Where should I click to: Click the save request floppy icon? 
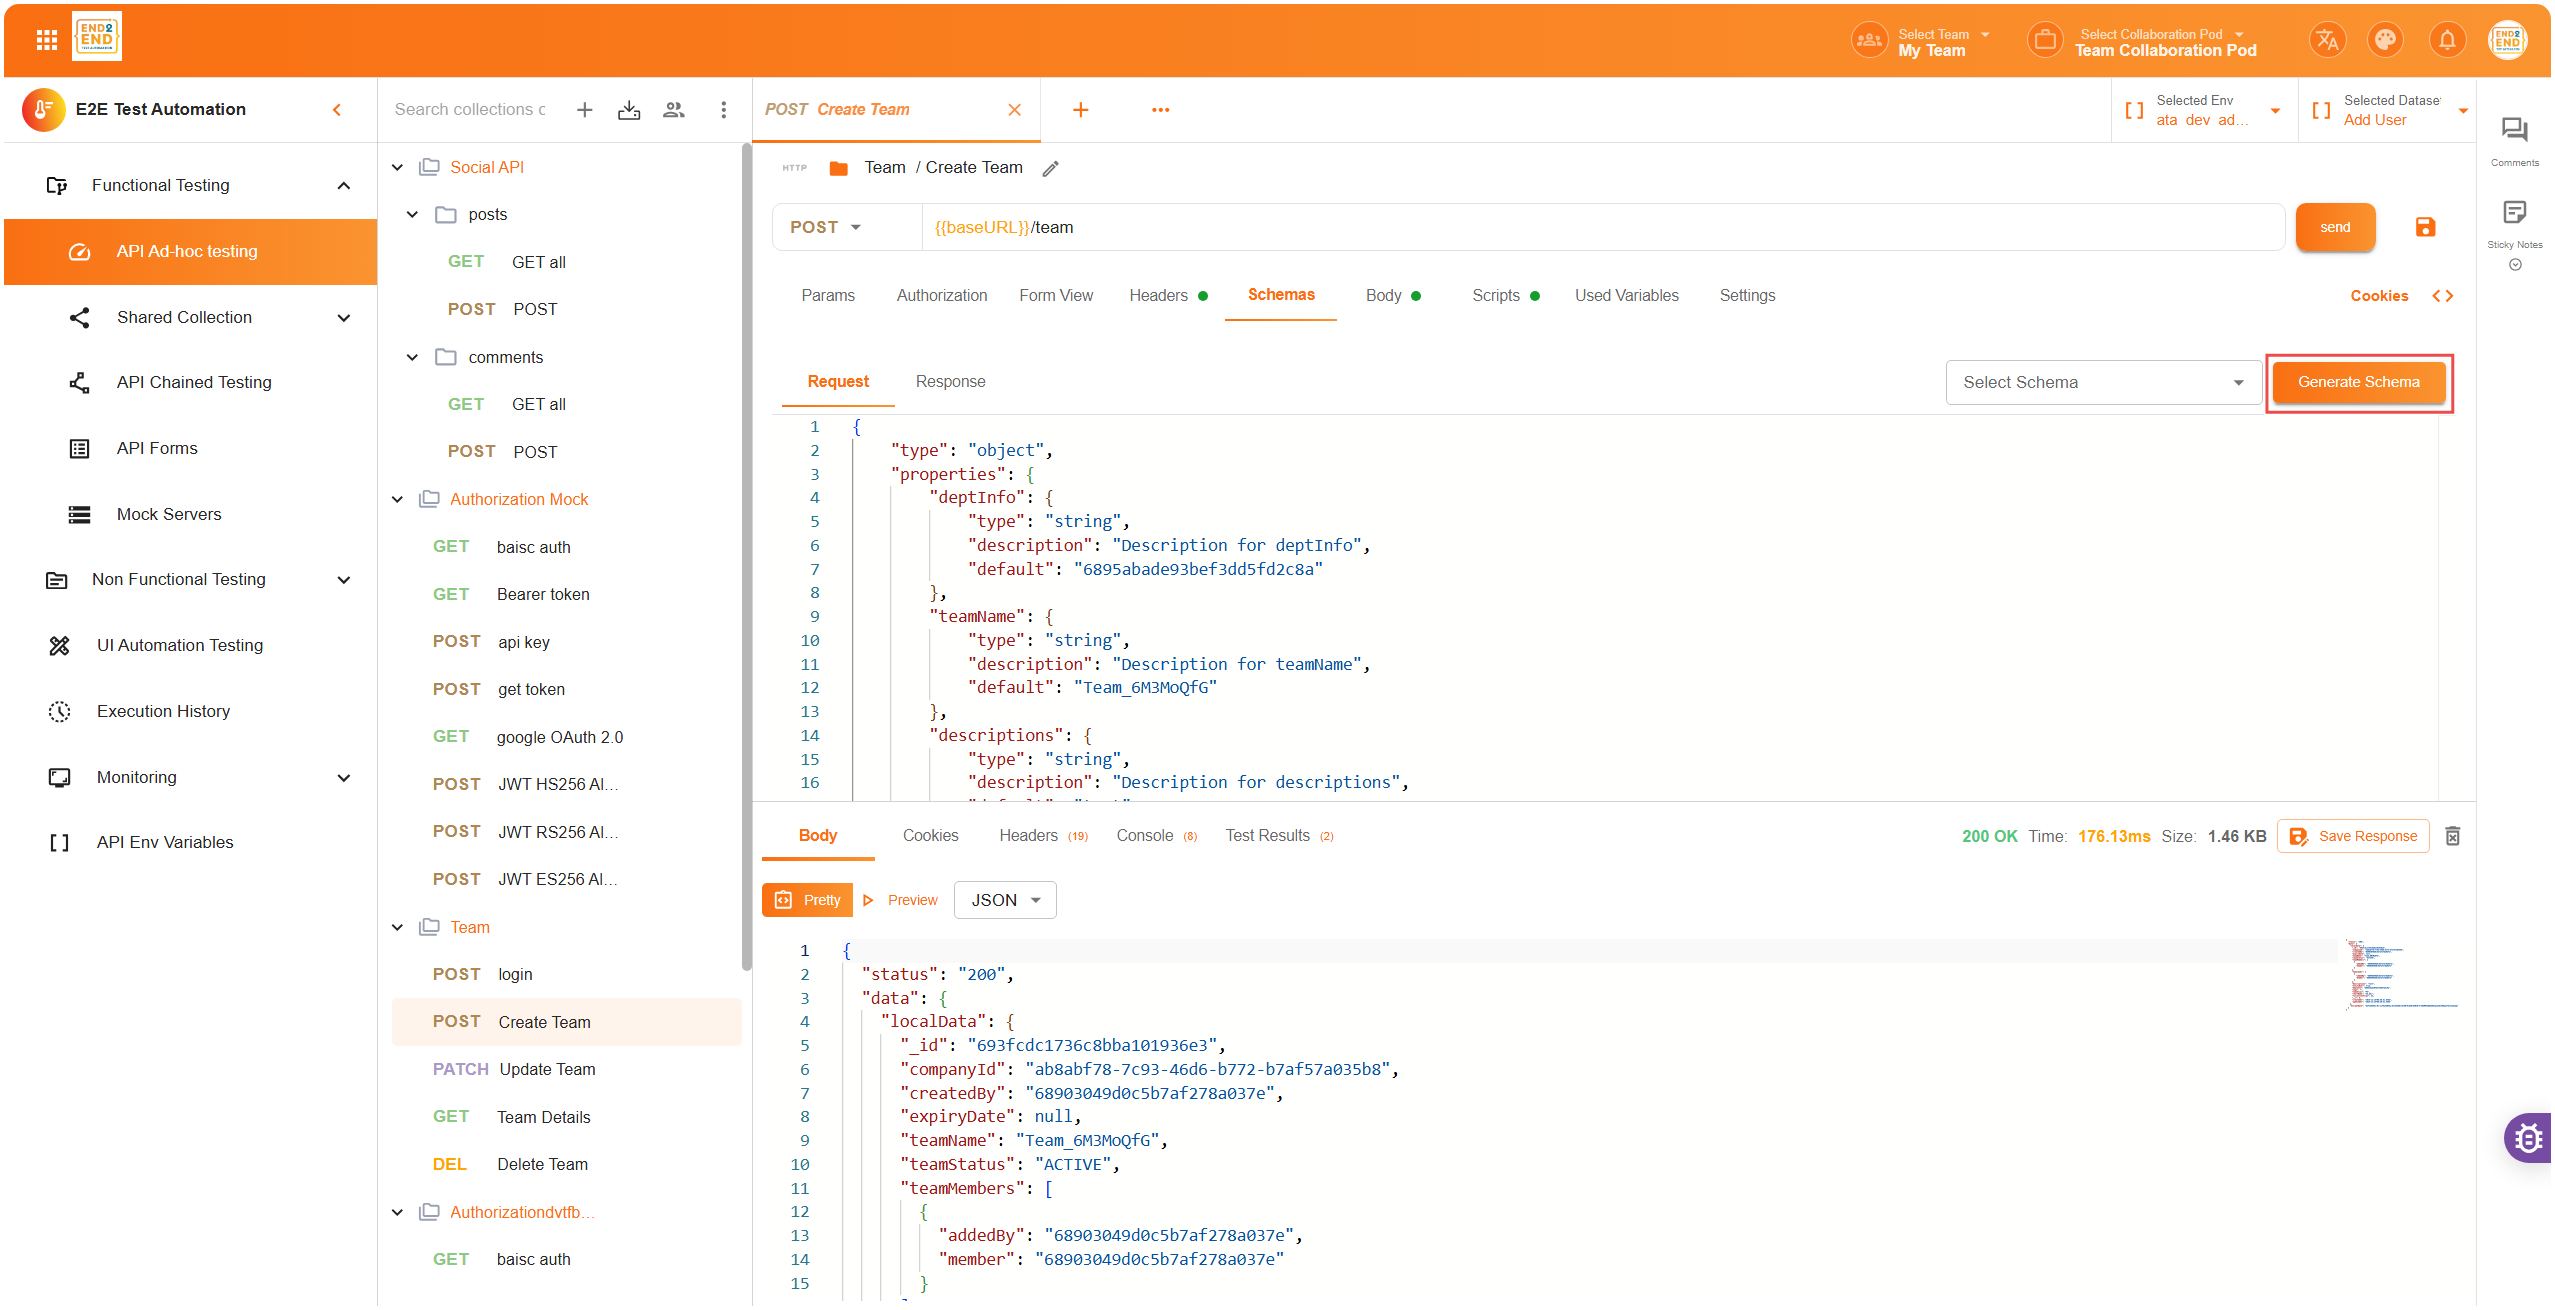[x=2425, y=227]
